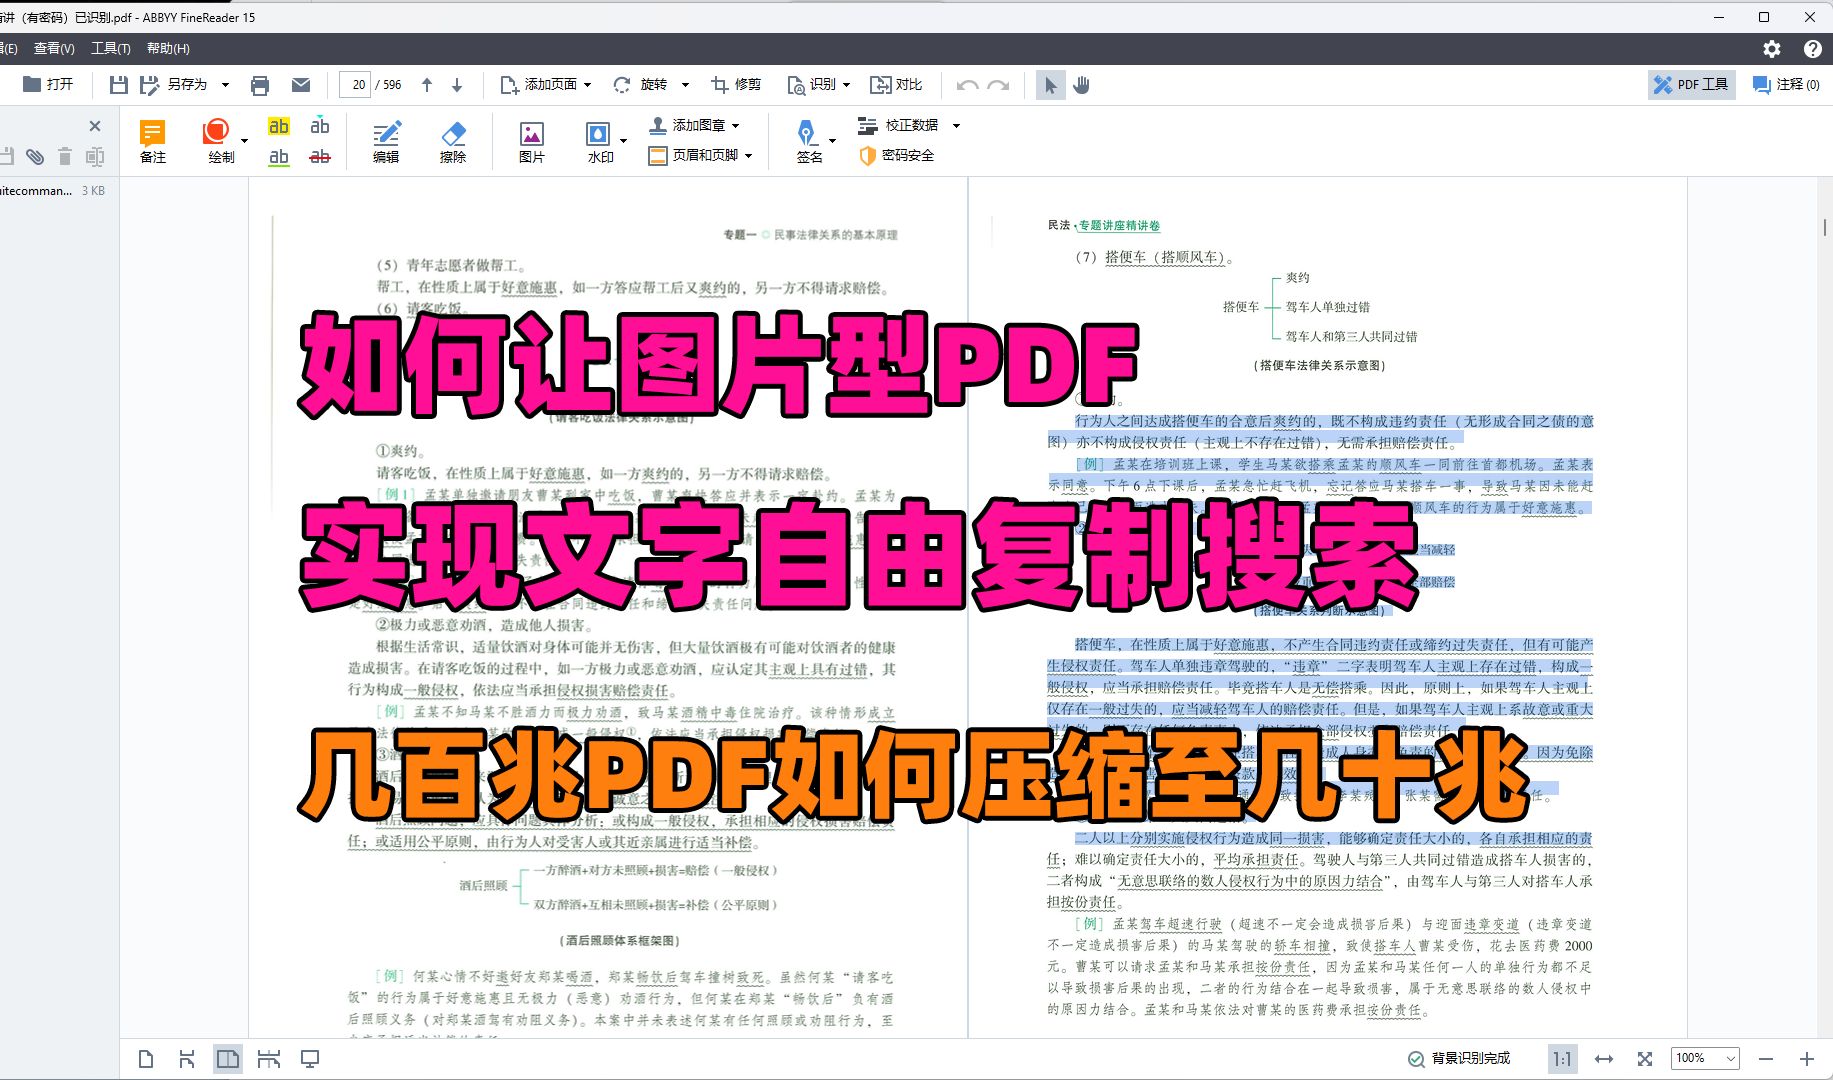Go to previous page with up arrow

427,85
